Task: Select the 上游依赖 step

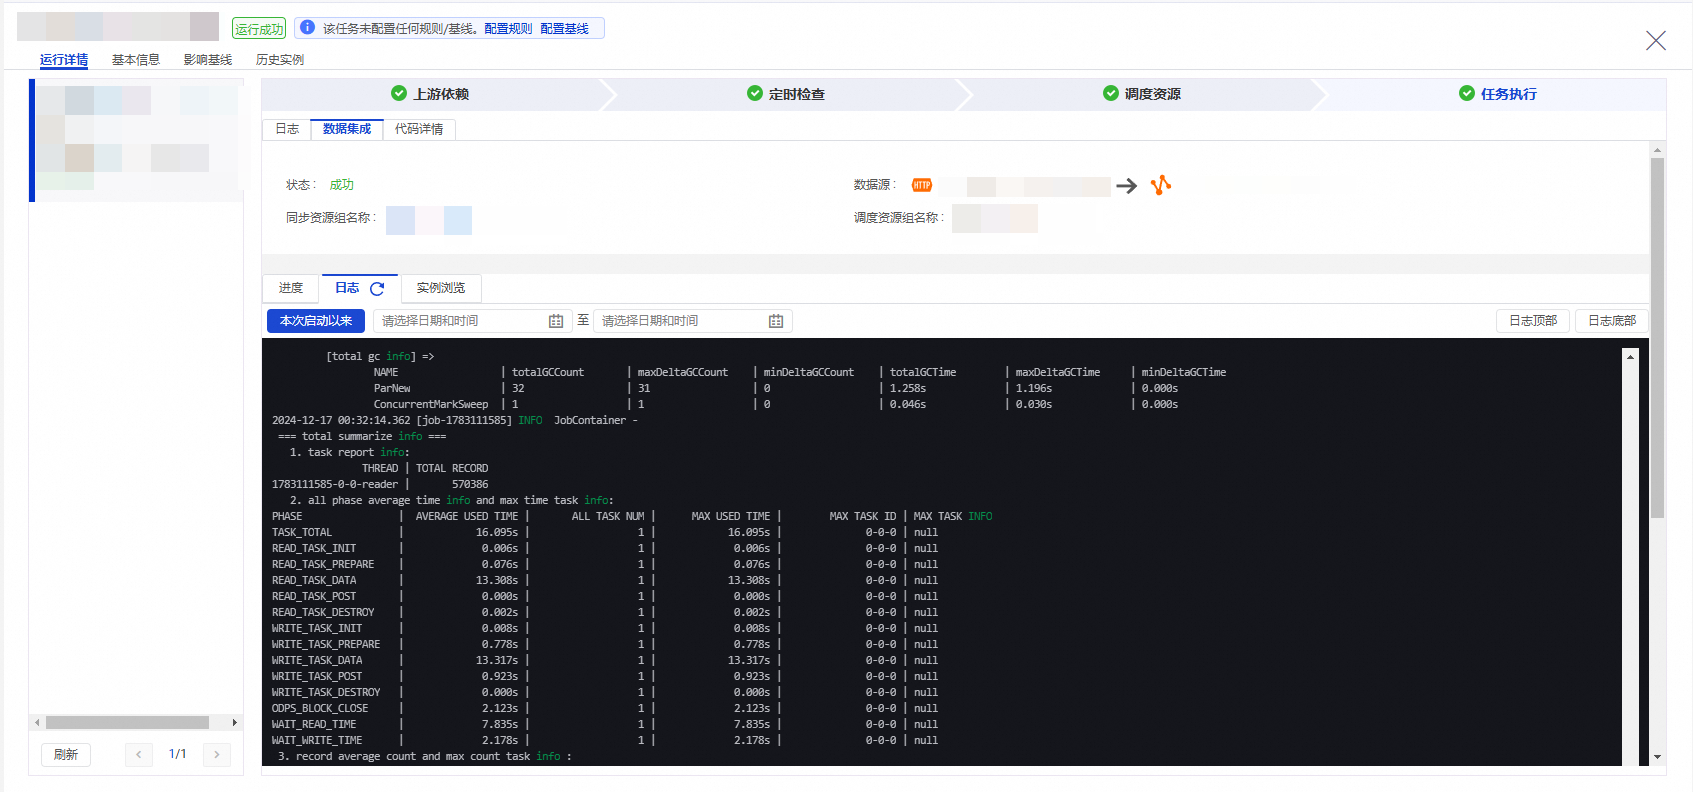Action: (x=431, y=94)
